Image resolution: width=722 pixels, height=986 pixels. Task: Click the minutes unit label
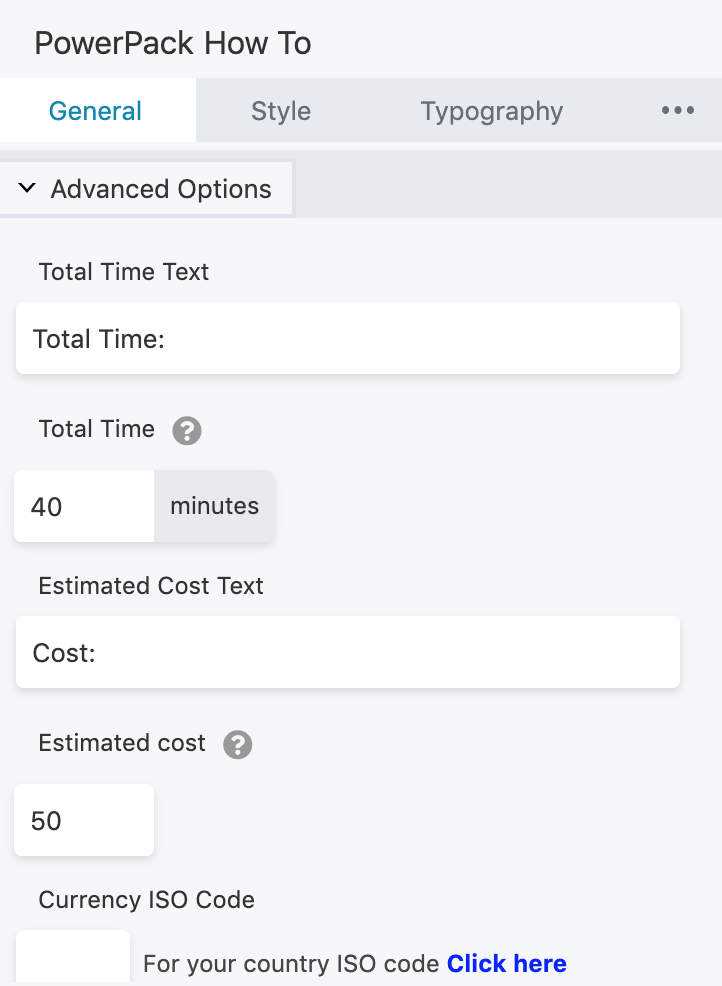(x=214, y=506)
